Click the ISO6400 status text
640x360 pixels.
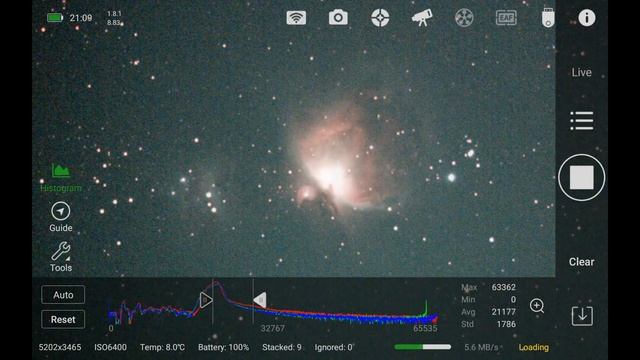pyautogui.click(x=110, y=347)
